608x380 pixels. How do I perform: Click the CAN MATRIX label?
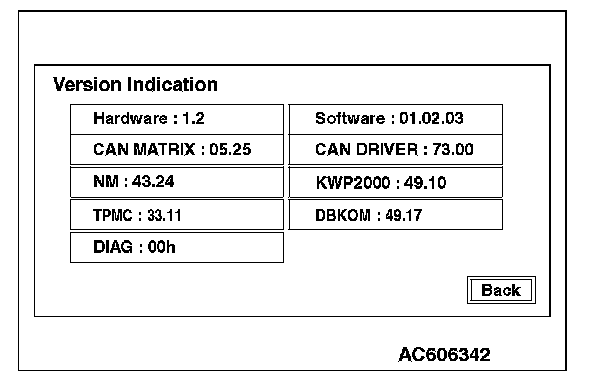[x=144, y=149]
